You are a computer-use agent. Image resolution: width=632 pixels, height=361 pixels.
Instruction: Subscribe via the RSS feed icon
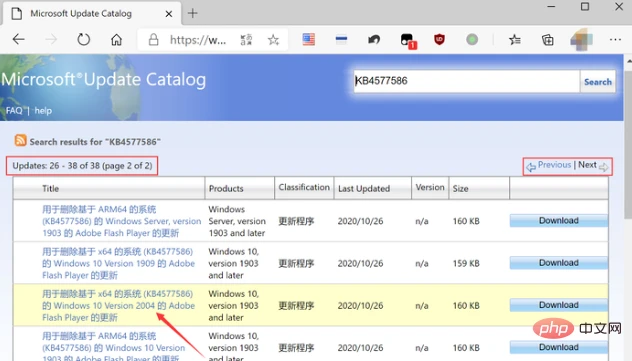tap(21, 140)
